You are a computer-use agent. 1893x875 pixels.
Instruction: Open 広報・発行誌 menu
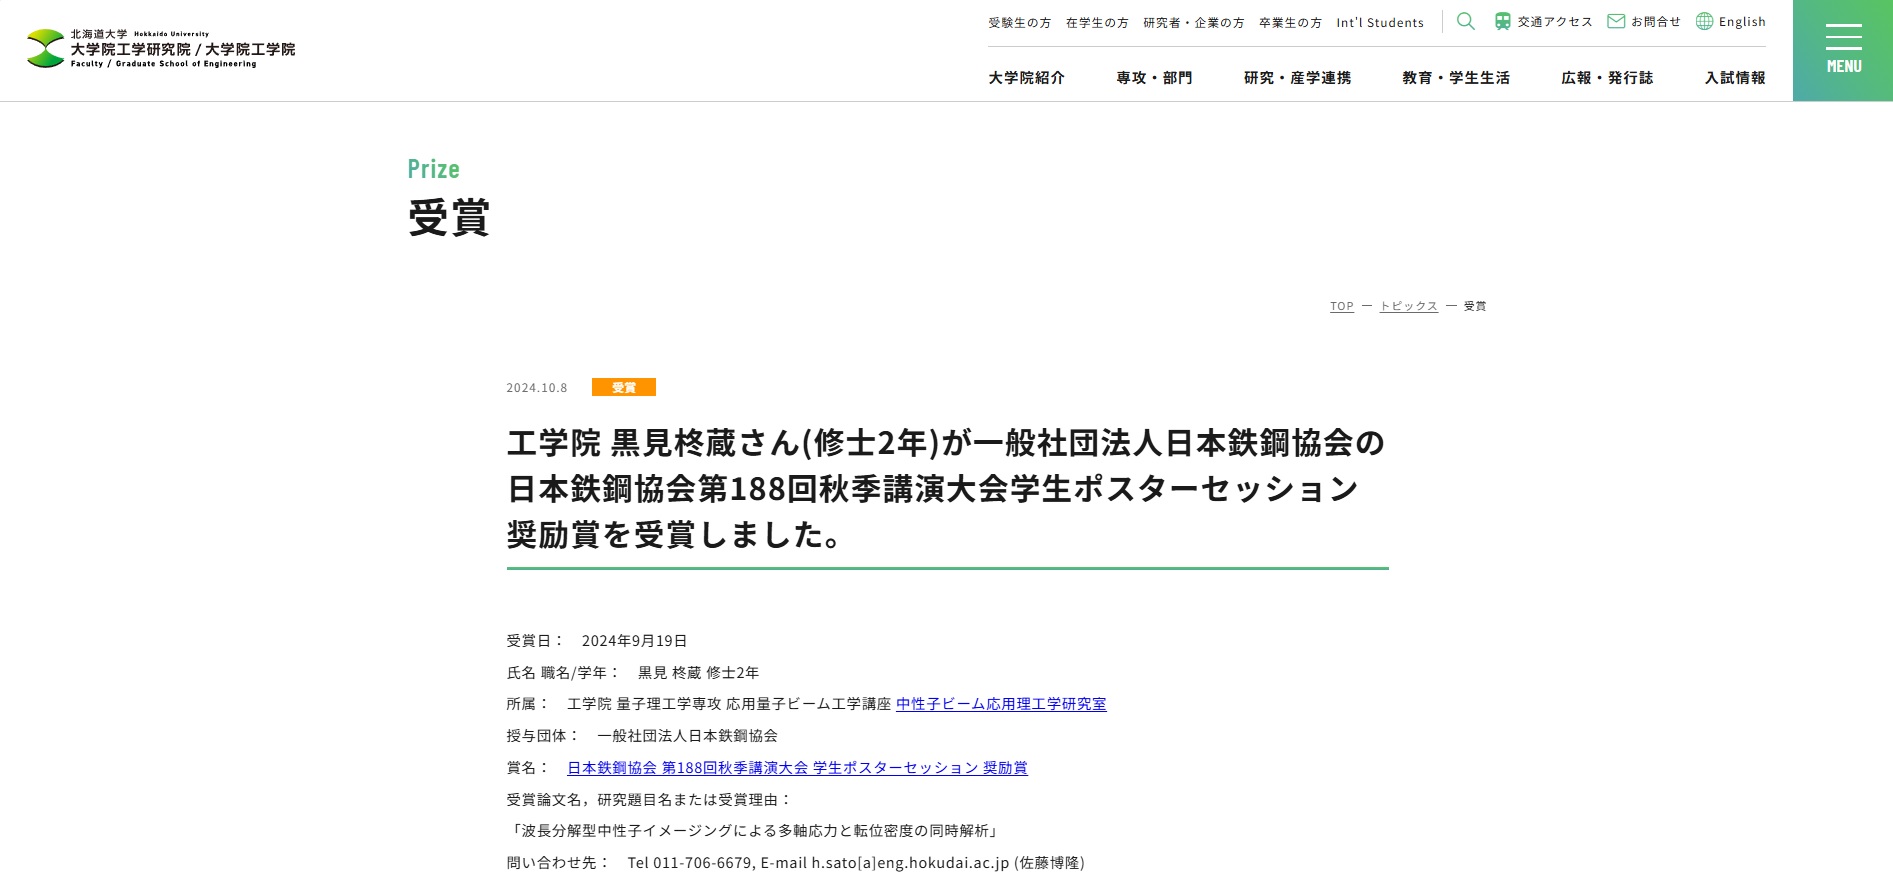point(1607,78)
